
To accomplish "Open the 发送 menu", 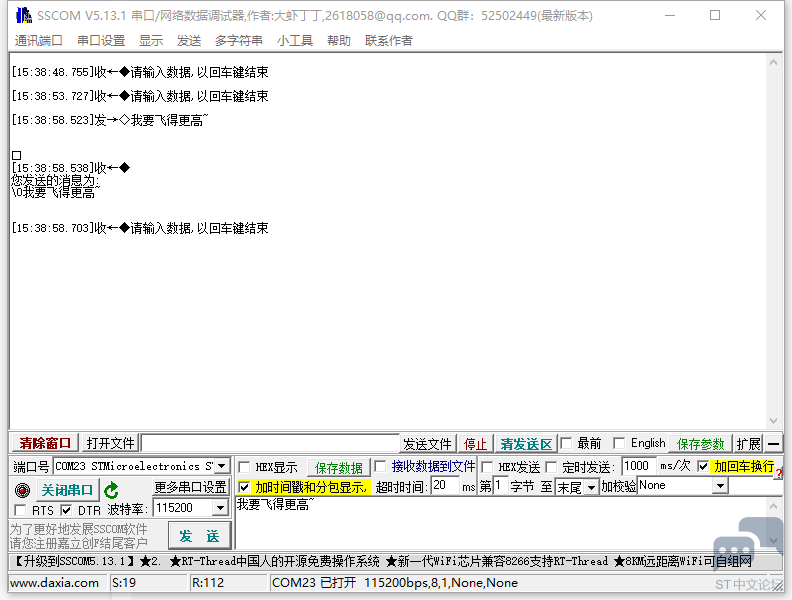I will tap(189, 40).
